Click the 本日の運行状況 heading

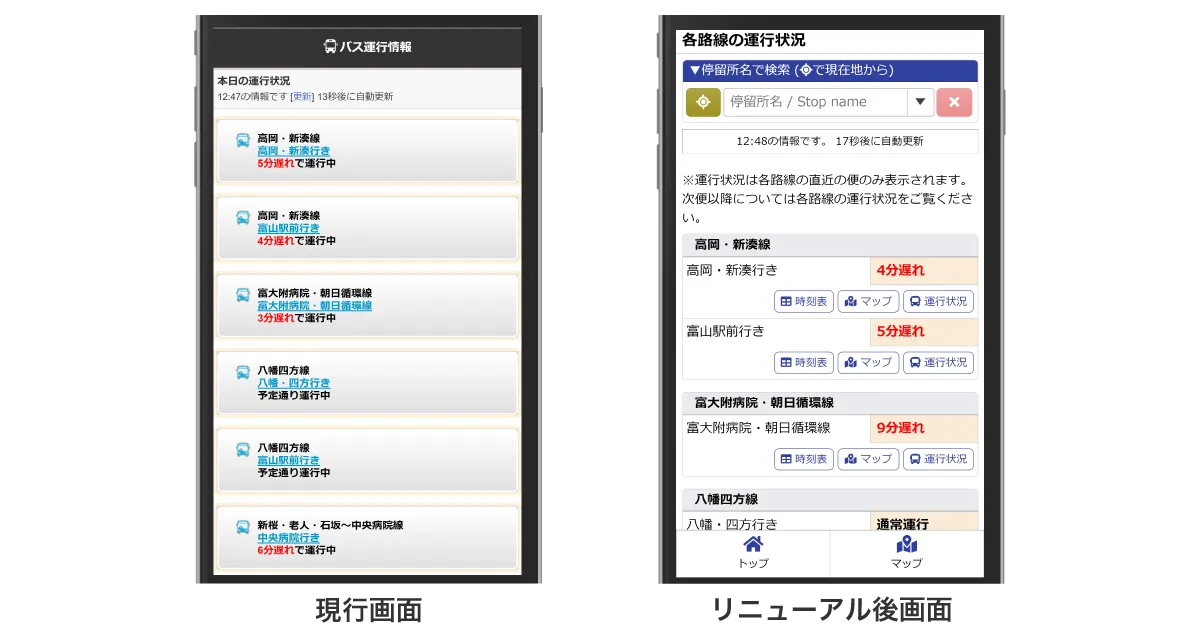(254, 80)
